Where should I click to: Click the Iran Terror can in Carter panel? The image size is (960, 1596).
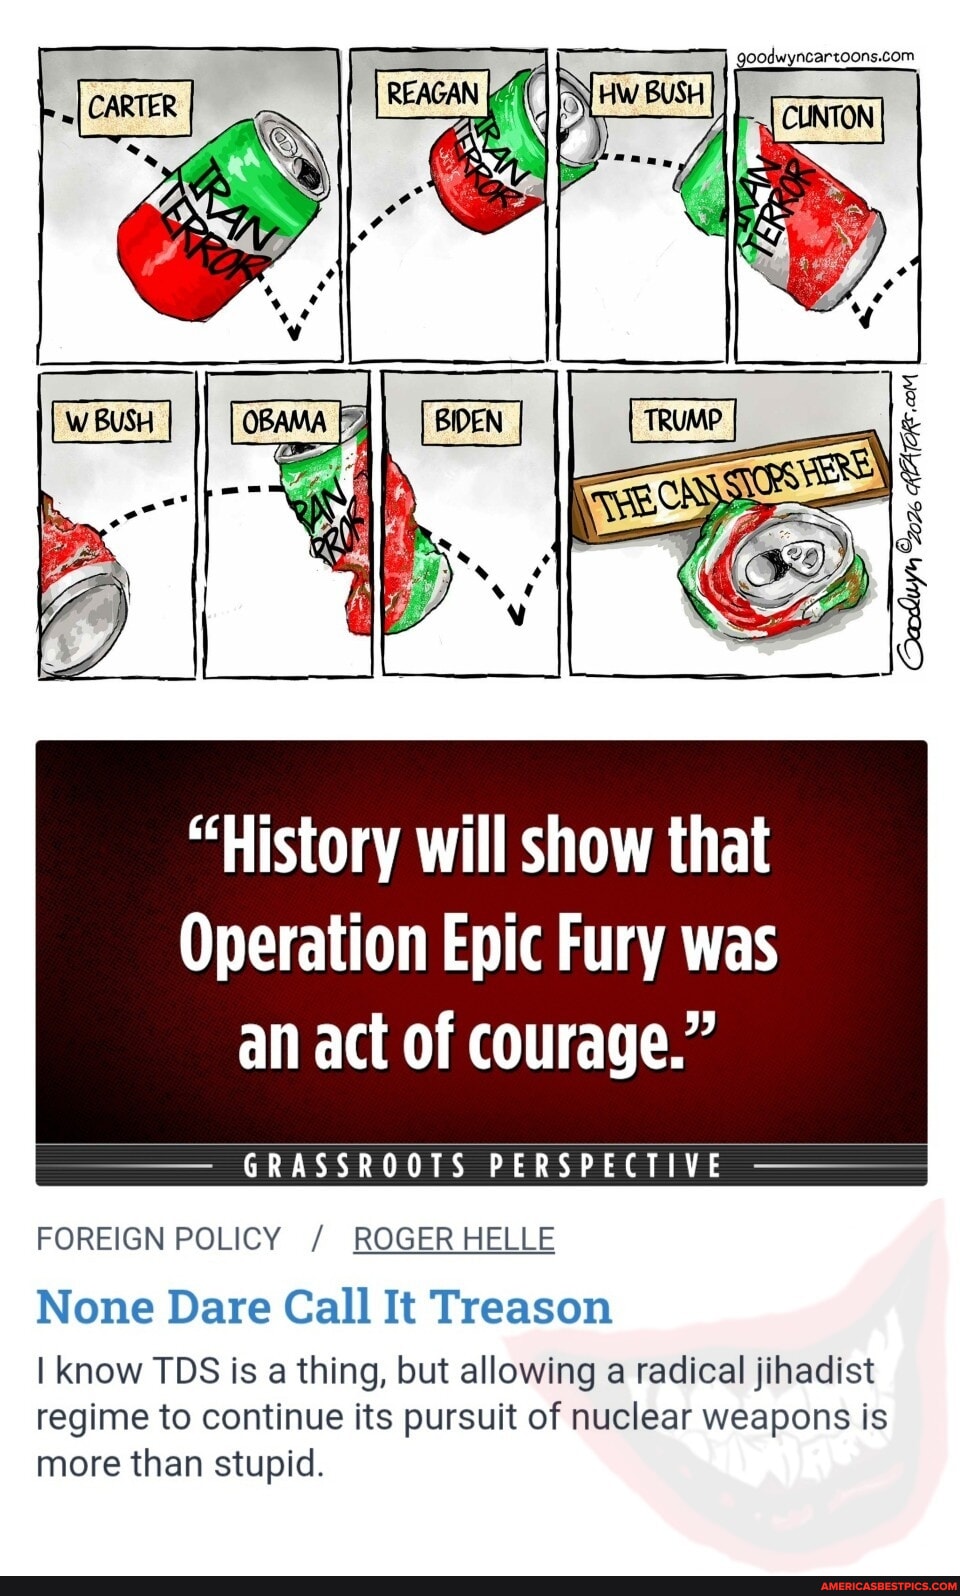click(223, 216)
